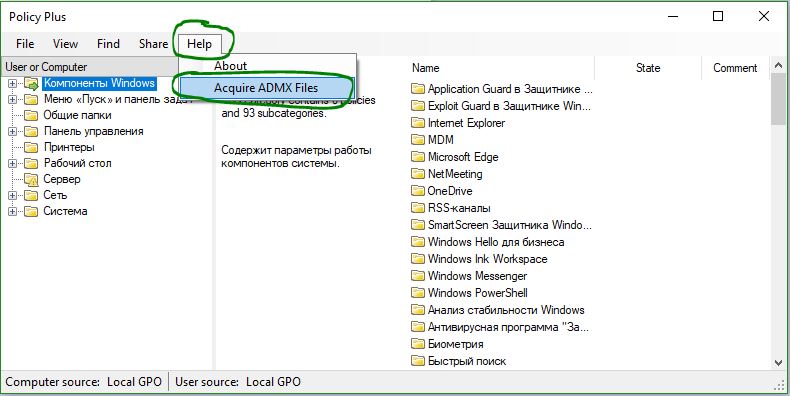The image size is (790, 396).
Task: Click the Windows Messenger folder icon
Action: click(x=418, y=276)
